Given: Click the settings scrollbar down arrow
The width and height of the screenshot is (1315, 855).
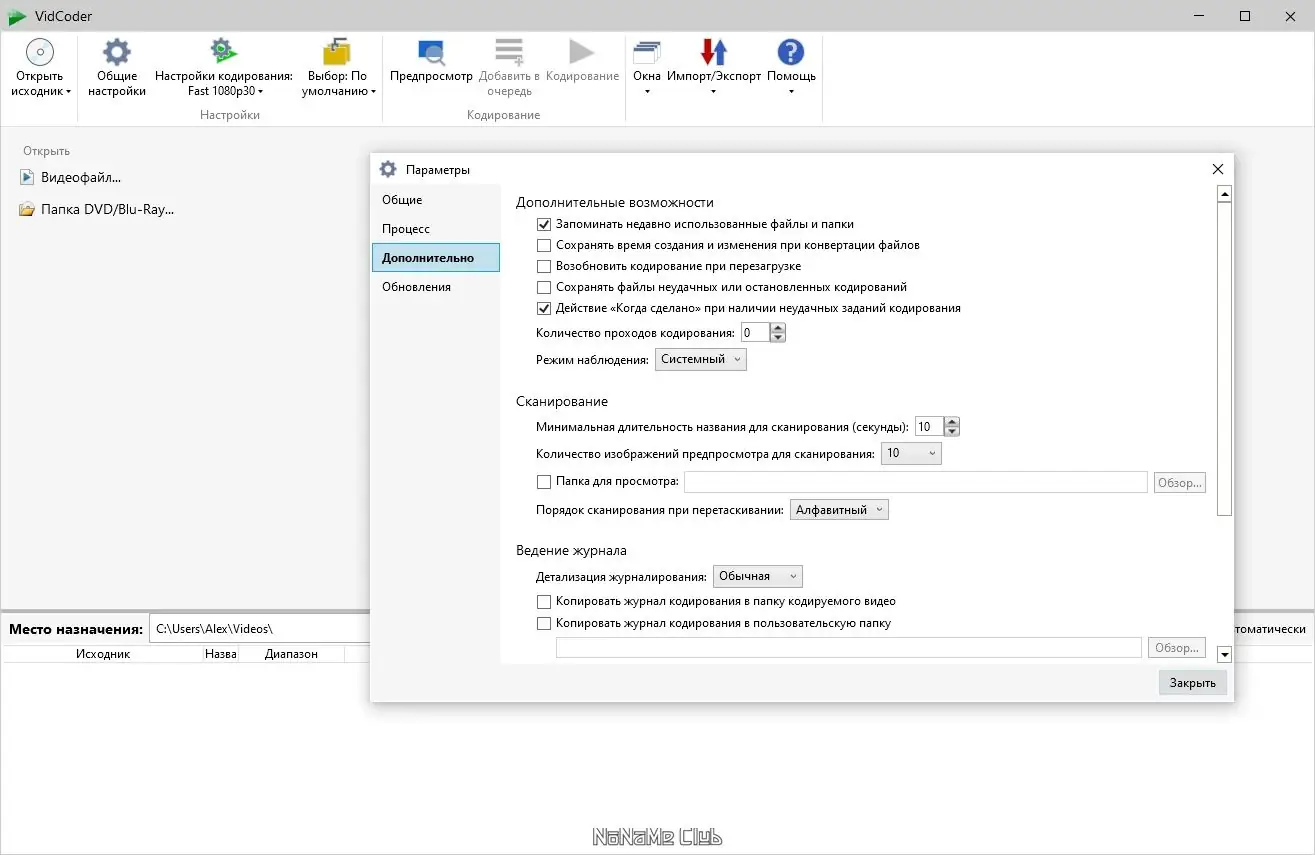Looking at the screenshot, I should coord(1225,654).
